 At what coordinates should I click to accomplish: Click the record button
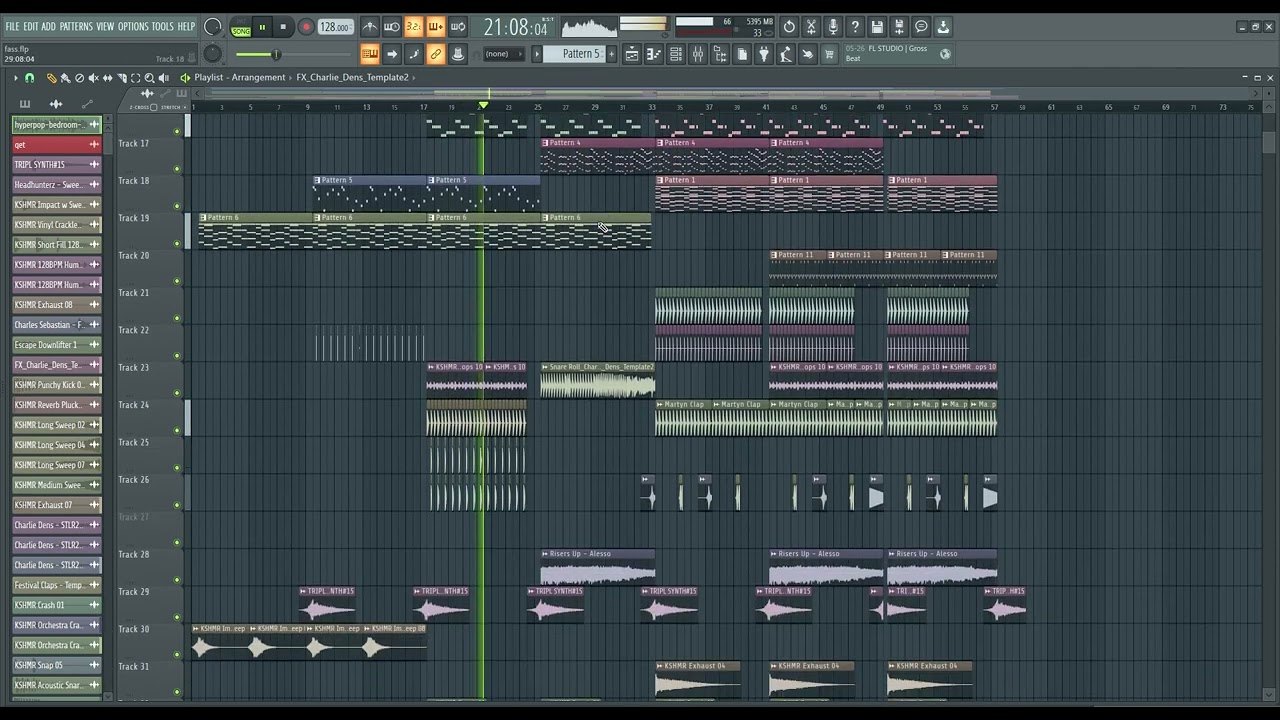[306, 28]
